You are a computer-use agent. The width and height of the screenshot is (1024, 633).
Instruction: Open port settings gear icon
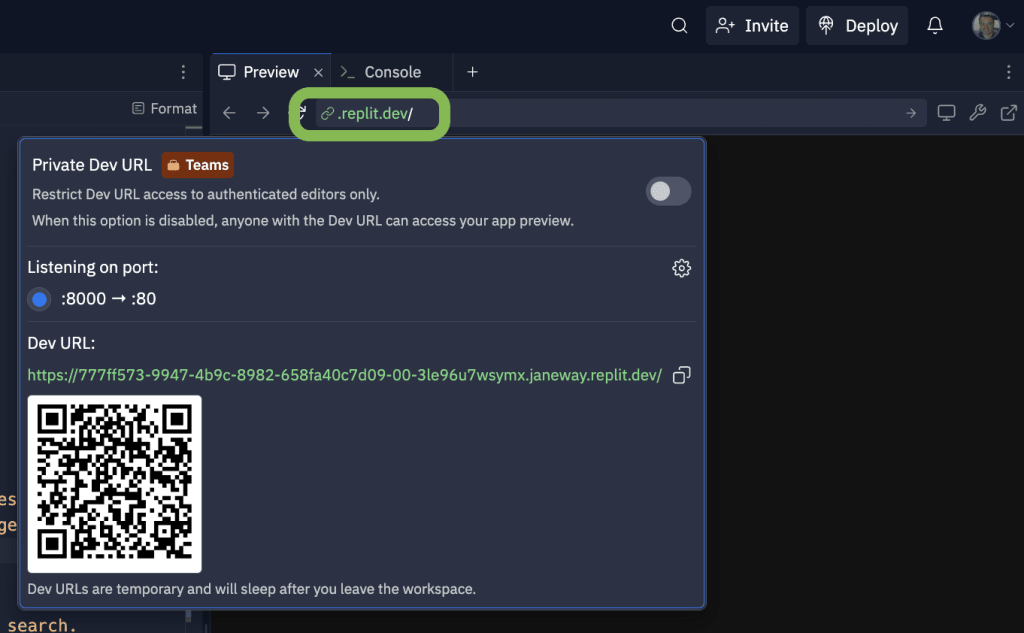coord(681,268)
